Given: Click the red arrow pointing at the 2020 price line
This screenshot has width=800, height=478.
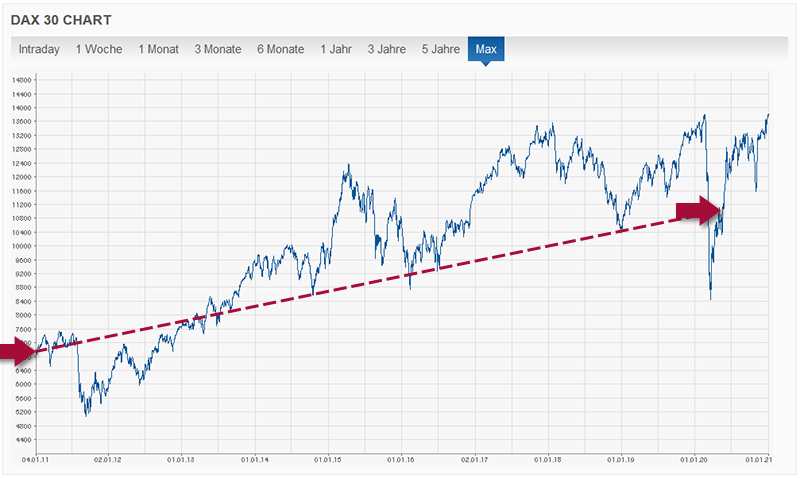Looking at the screenshot, I should point(699,210).
